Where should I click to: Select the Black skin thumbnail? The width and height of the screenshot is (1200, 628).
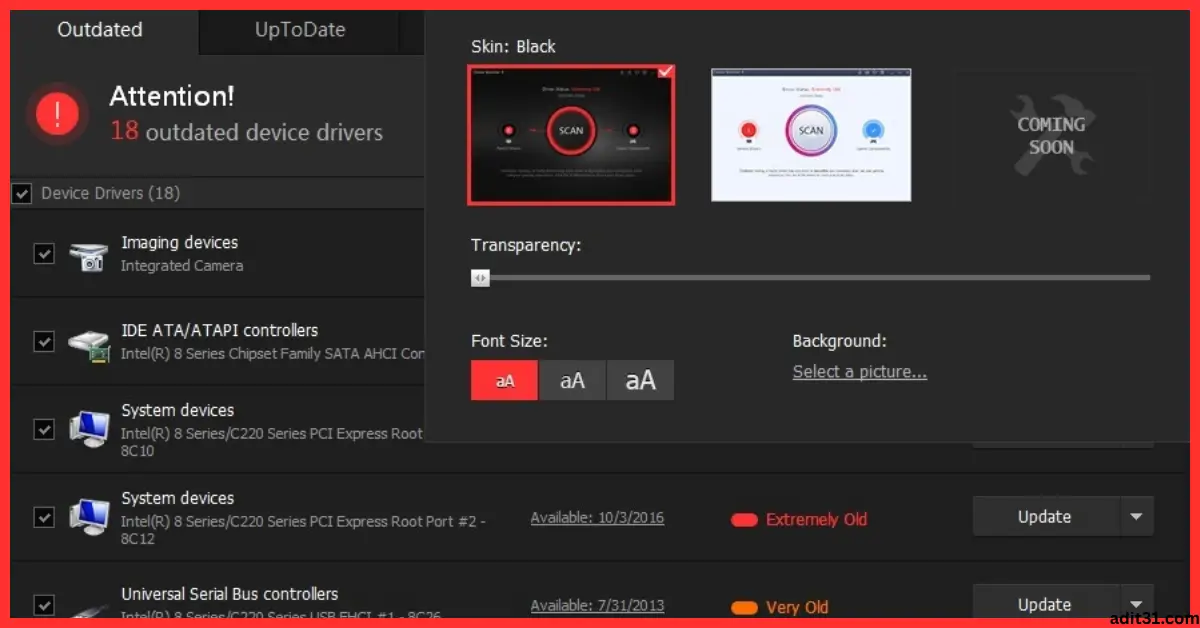(x=571, y=134)
